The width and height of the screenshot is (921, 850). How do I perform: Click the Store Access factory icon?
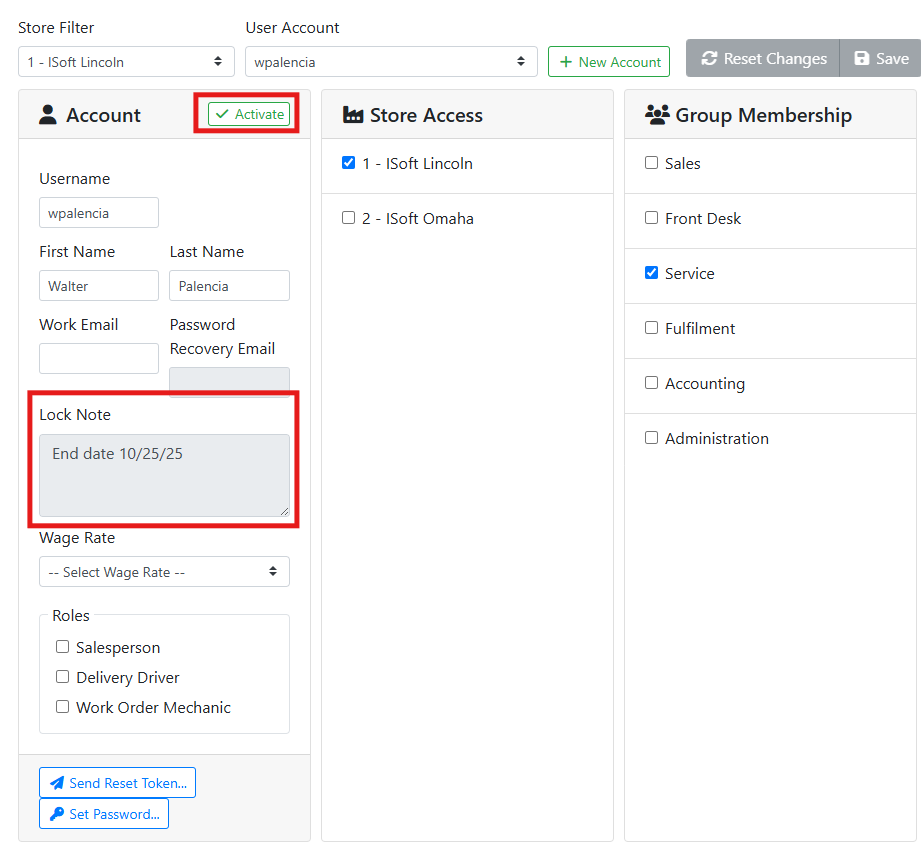352,115
